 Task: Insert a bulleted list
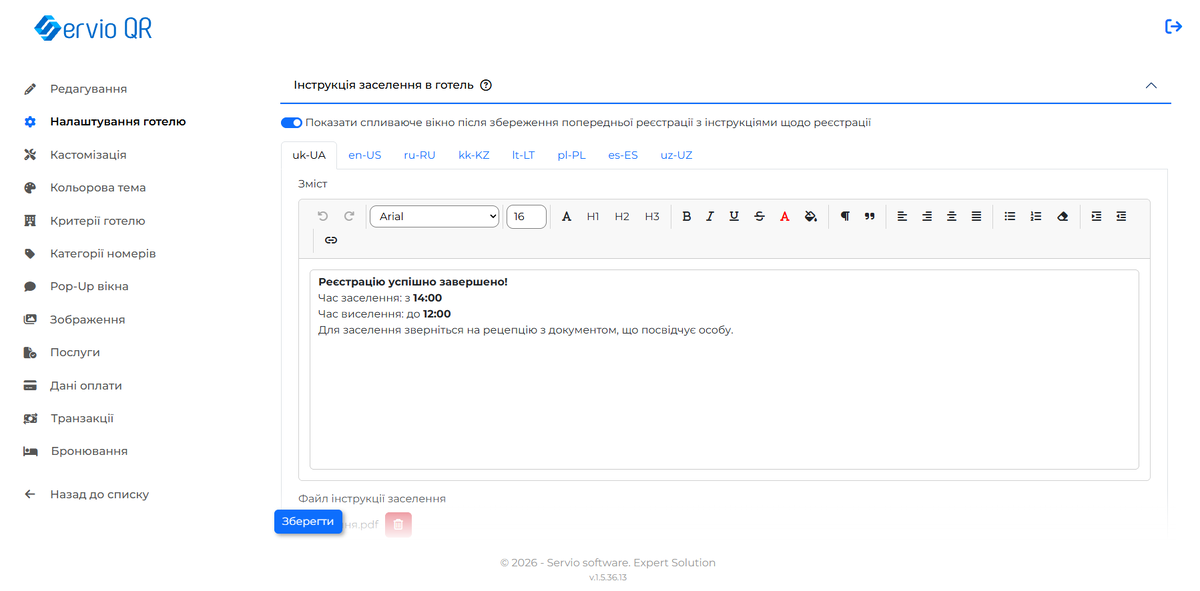click(x=1010, y=216)
